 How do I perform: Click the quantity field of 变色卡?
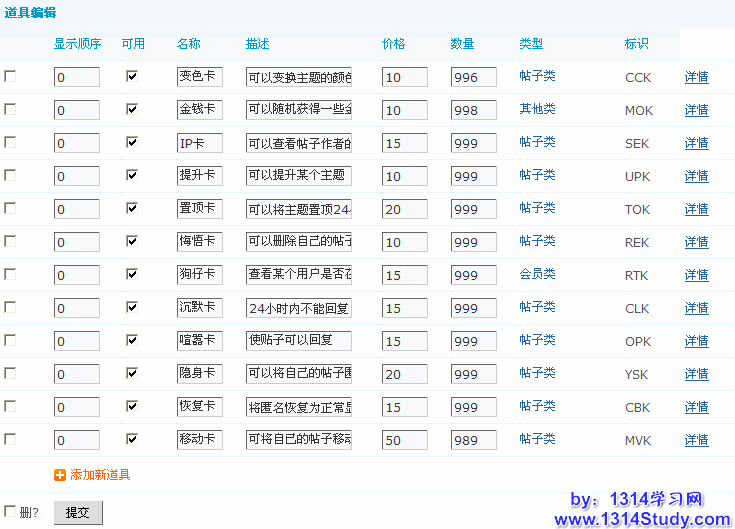click(473, 77)
